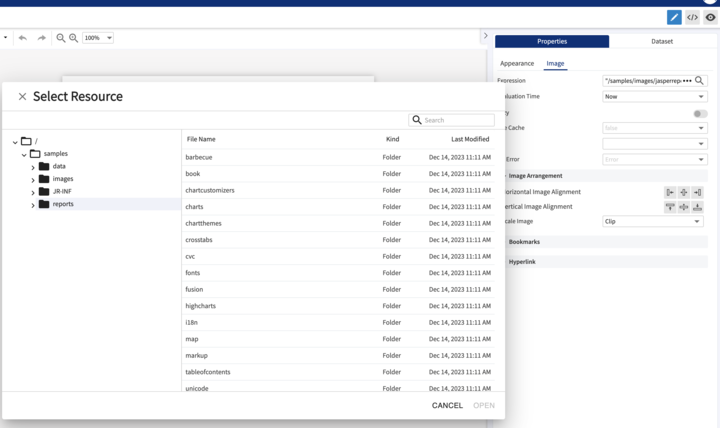Select the book folder row

339,174
